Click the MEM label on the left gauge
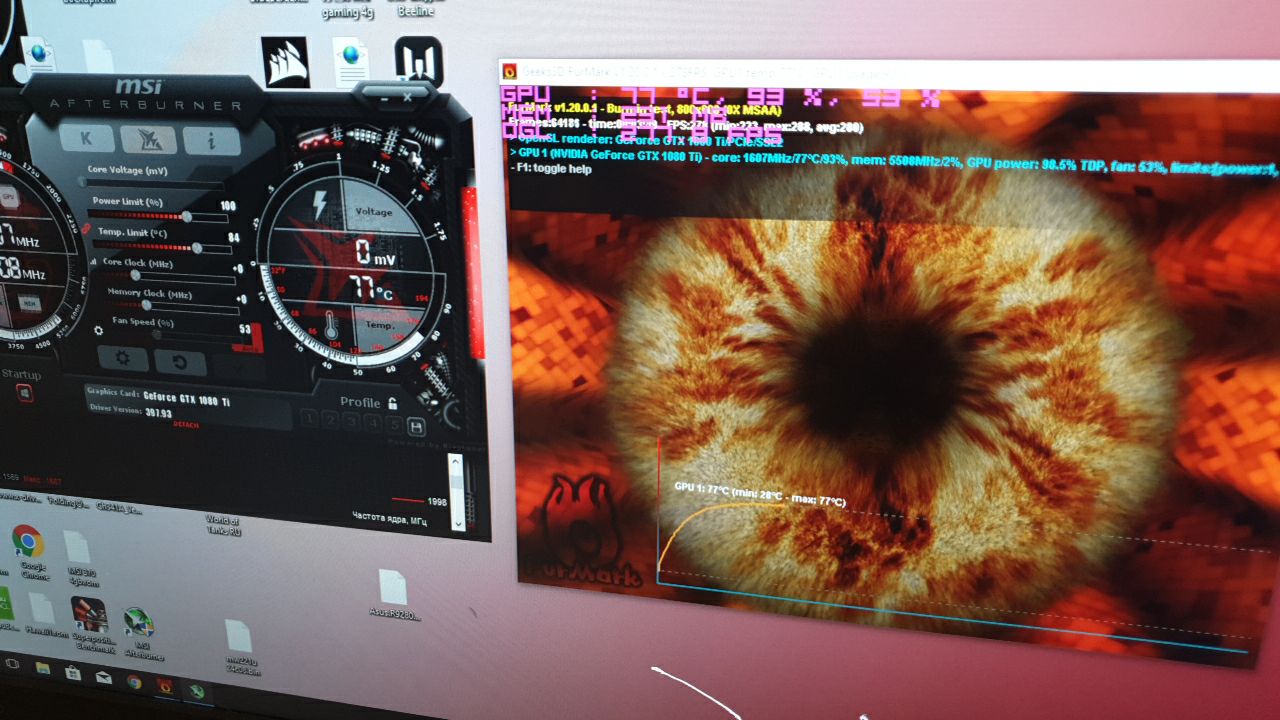The height and width of the screenshot is (720, 1280). coord(30,304)
